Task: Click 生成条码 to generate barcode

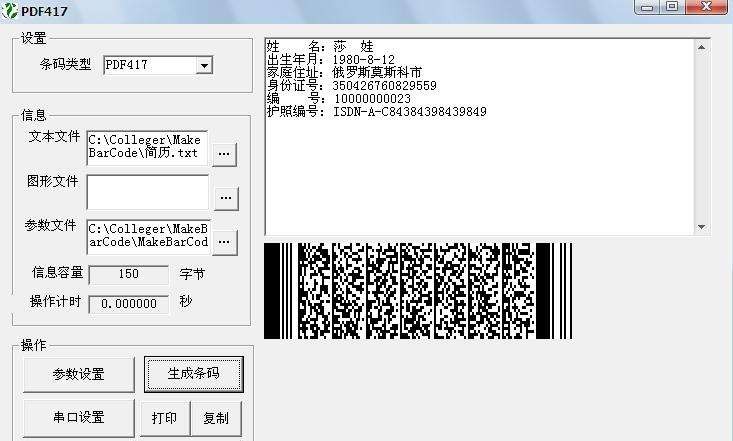Action: (194, 374)
